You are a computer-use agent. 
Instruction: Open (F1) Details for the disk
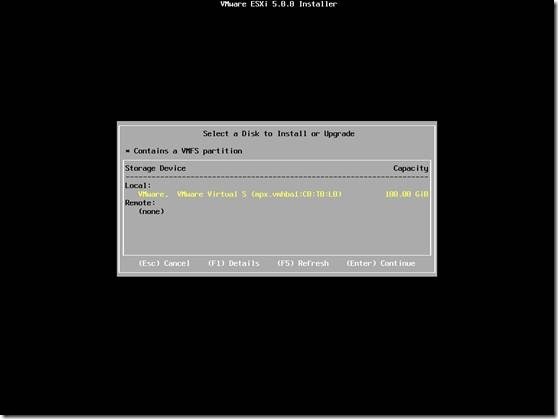click(x=233, y=263)
